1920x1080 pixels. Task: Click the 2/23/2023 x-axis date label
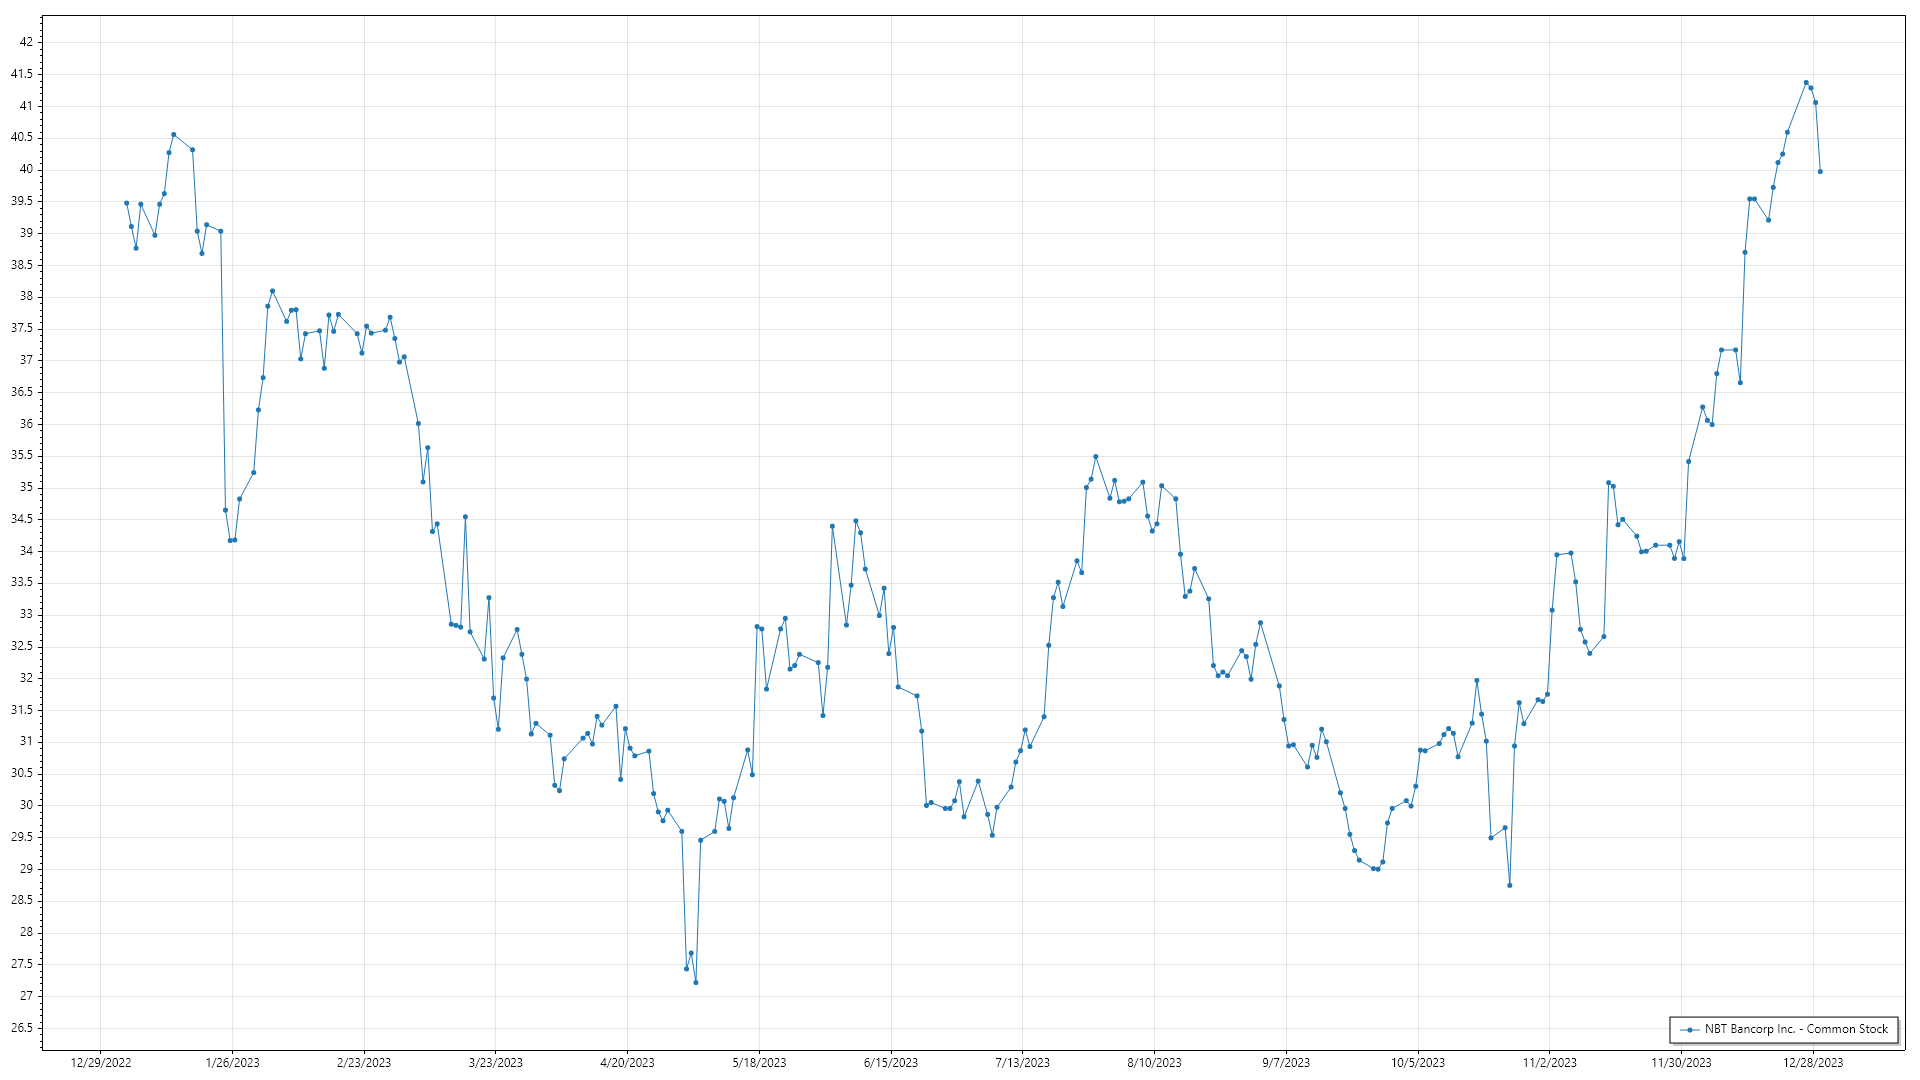tap(364, 1063)
